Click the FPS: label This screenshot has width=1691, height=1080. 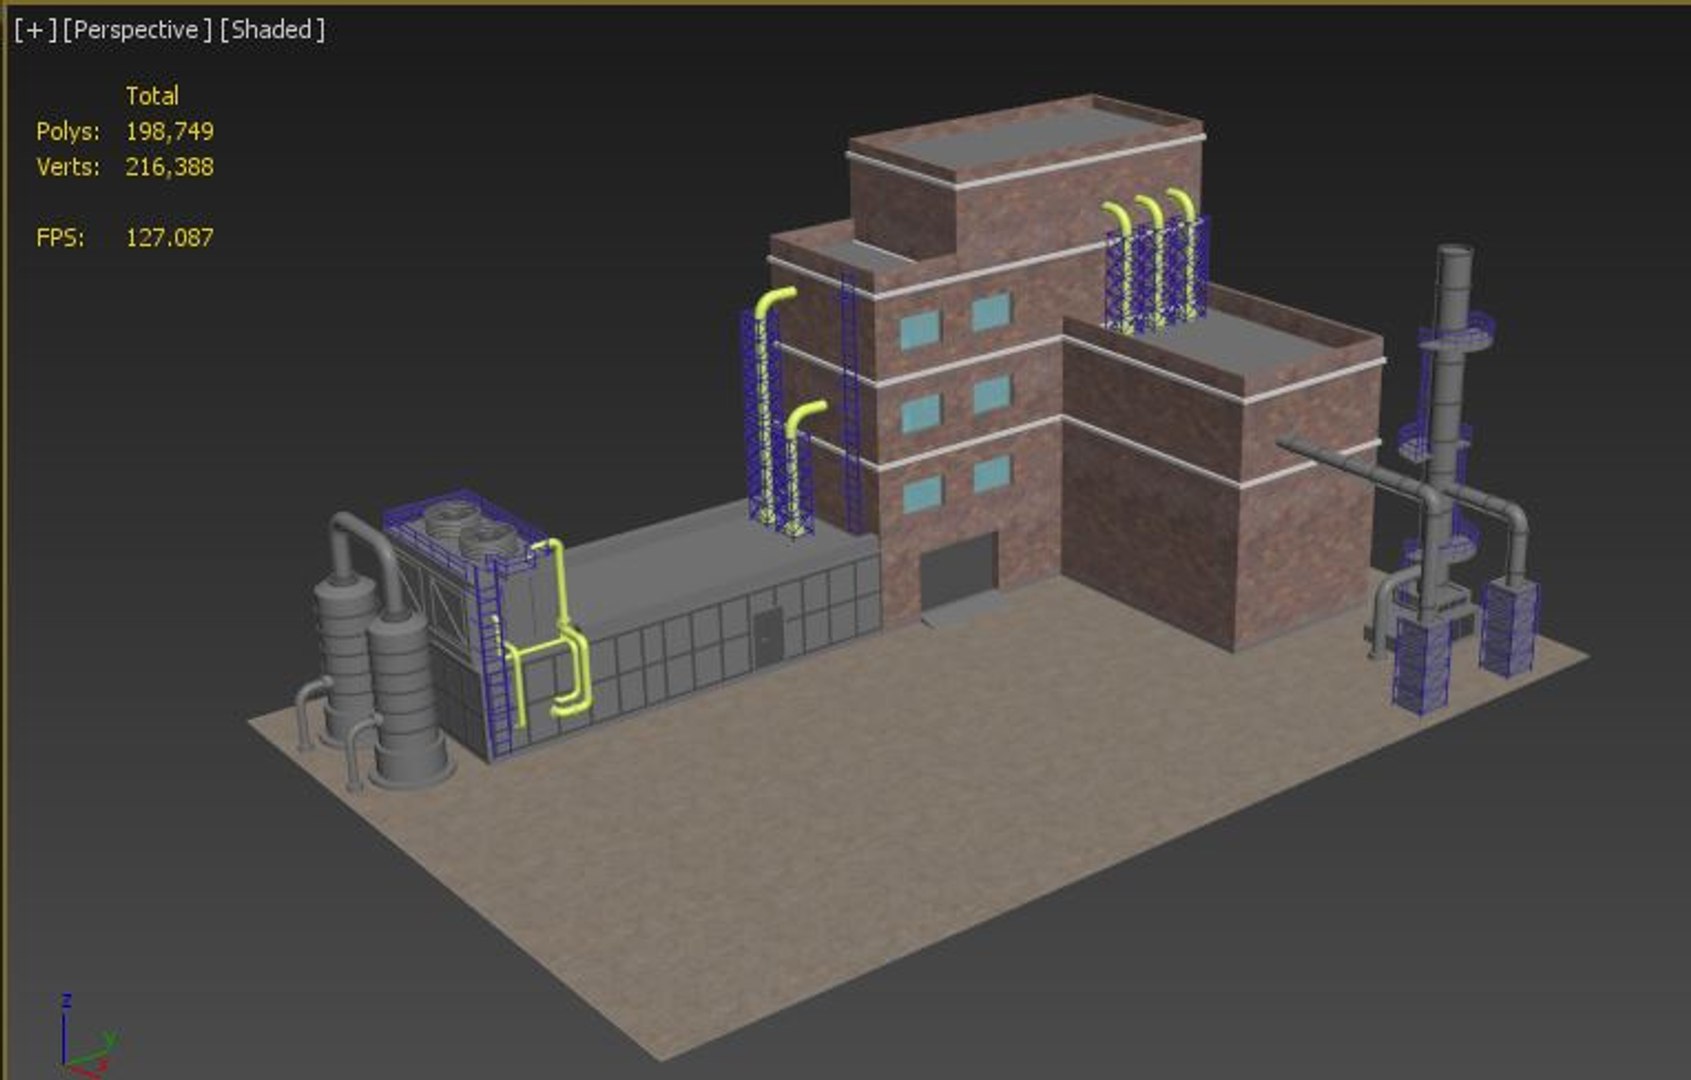coord(60,238)
